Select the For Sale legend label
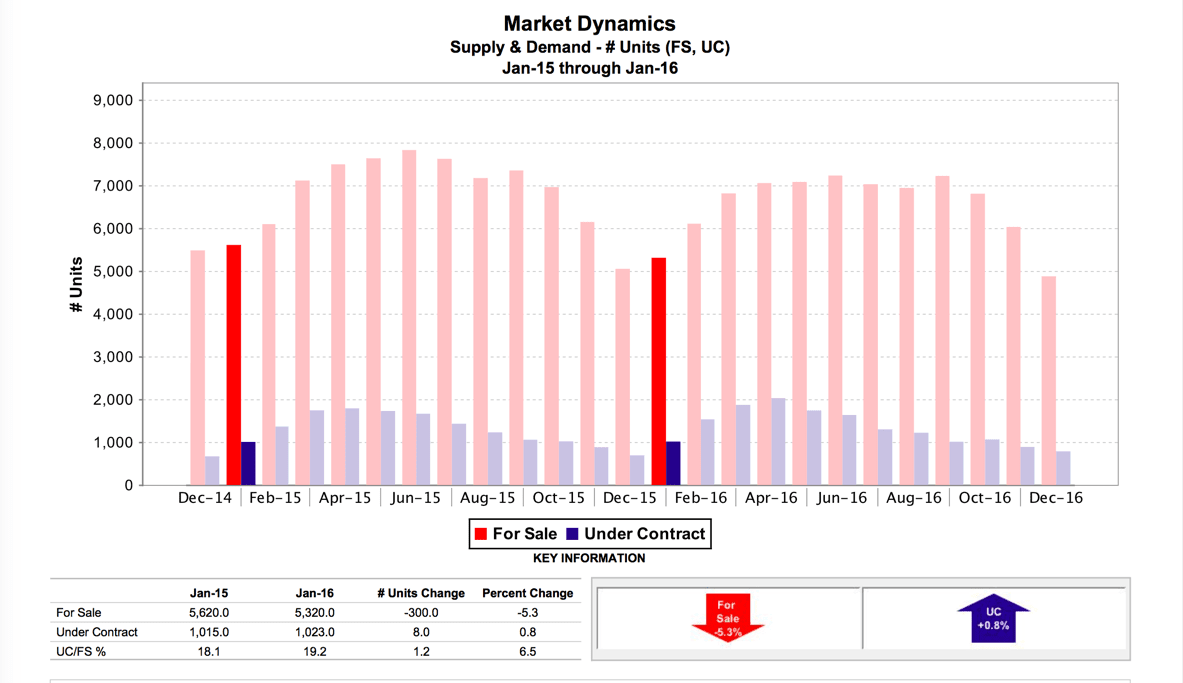Image resolution: width=1183 pixels, height=683 pixels. (524, 534)
